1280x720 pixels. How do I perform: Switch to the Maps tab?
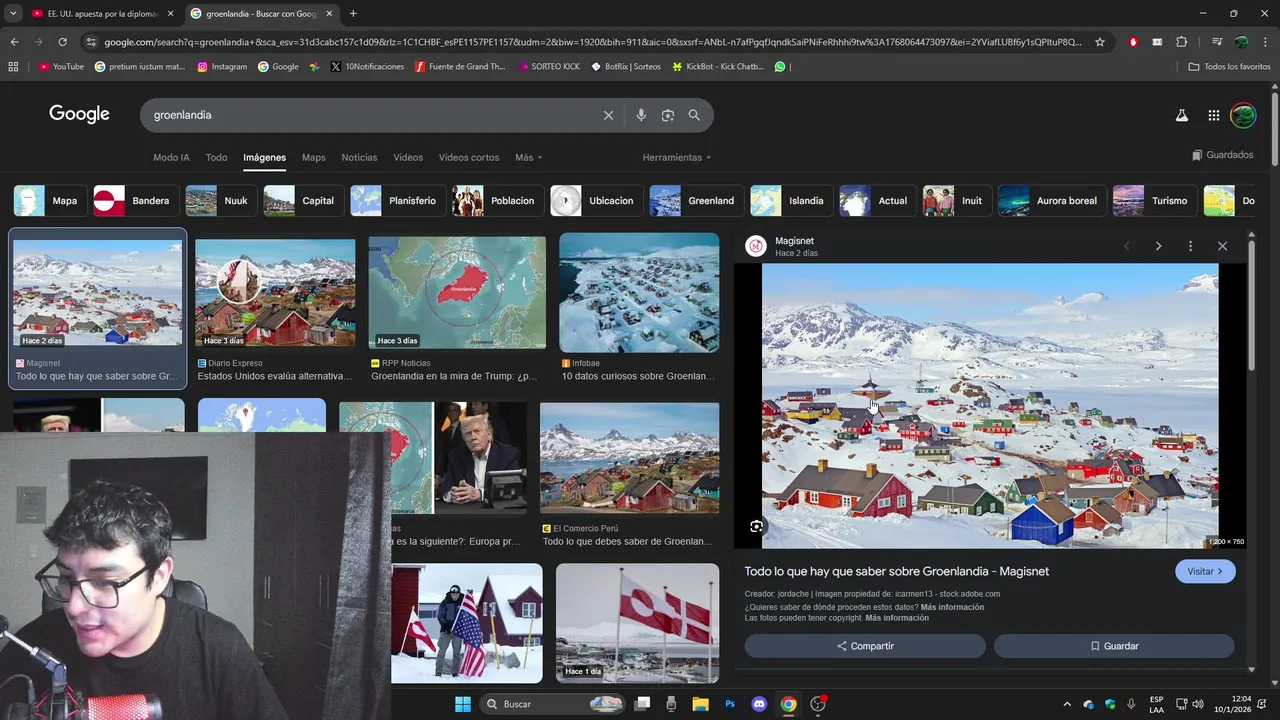click(314, 157)
